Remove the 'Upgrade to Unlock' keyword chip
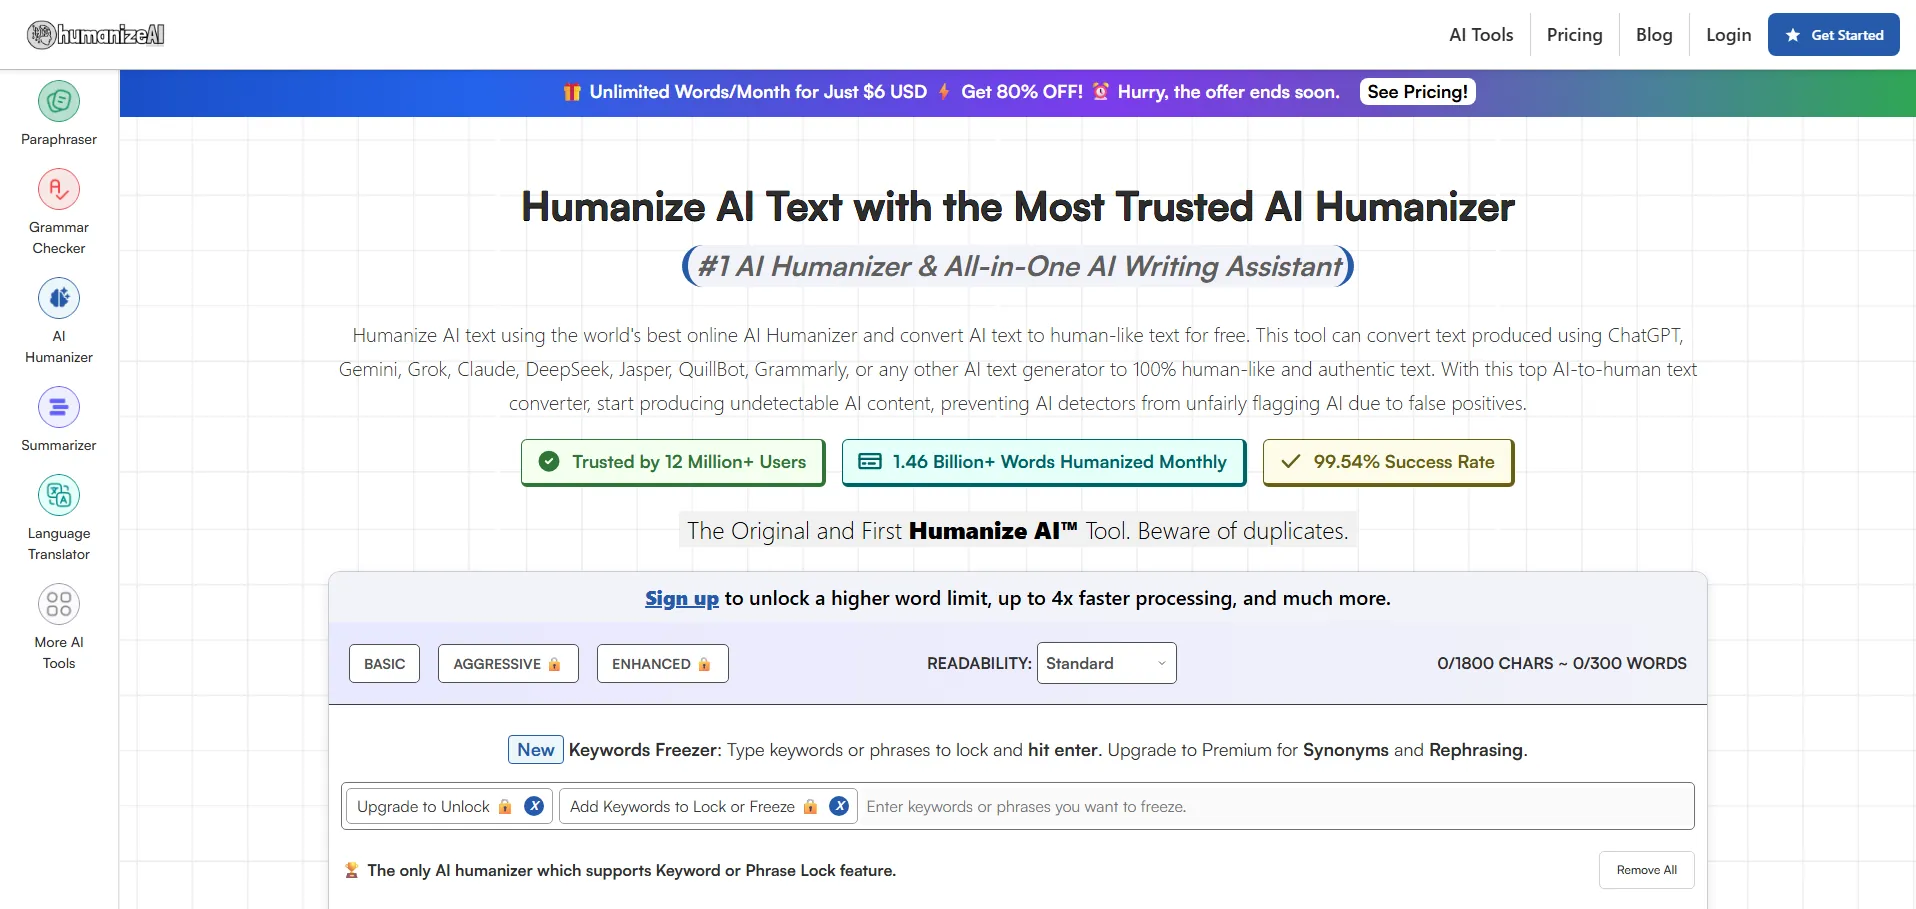 click(x=534, y=806)
